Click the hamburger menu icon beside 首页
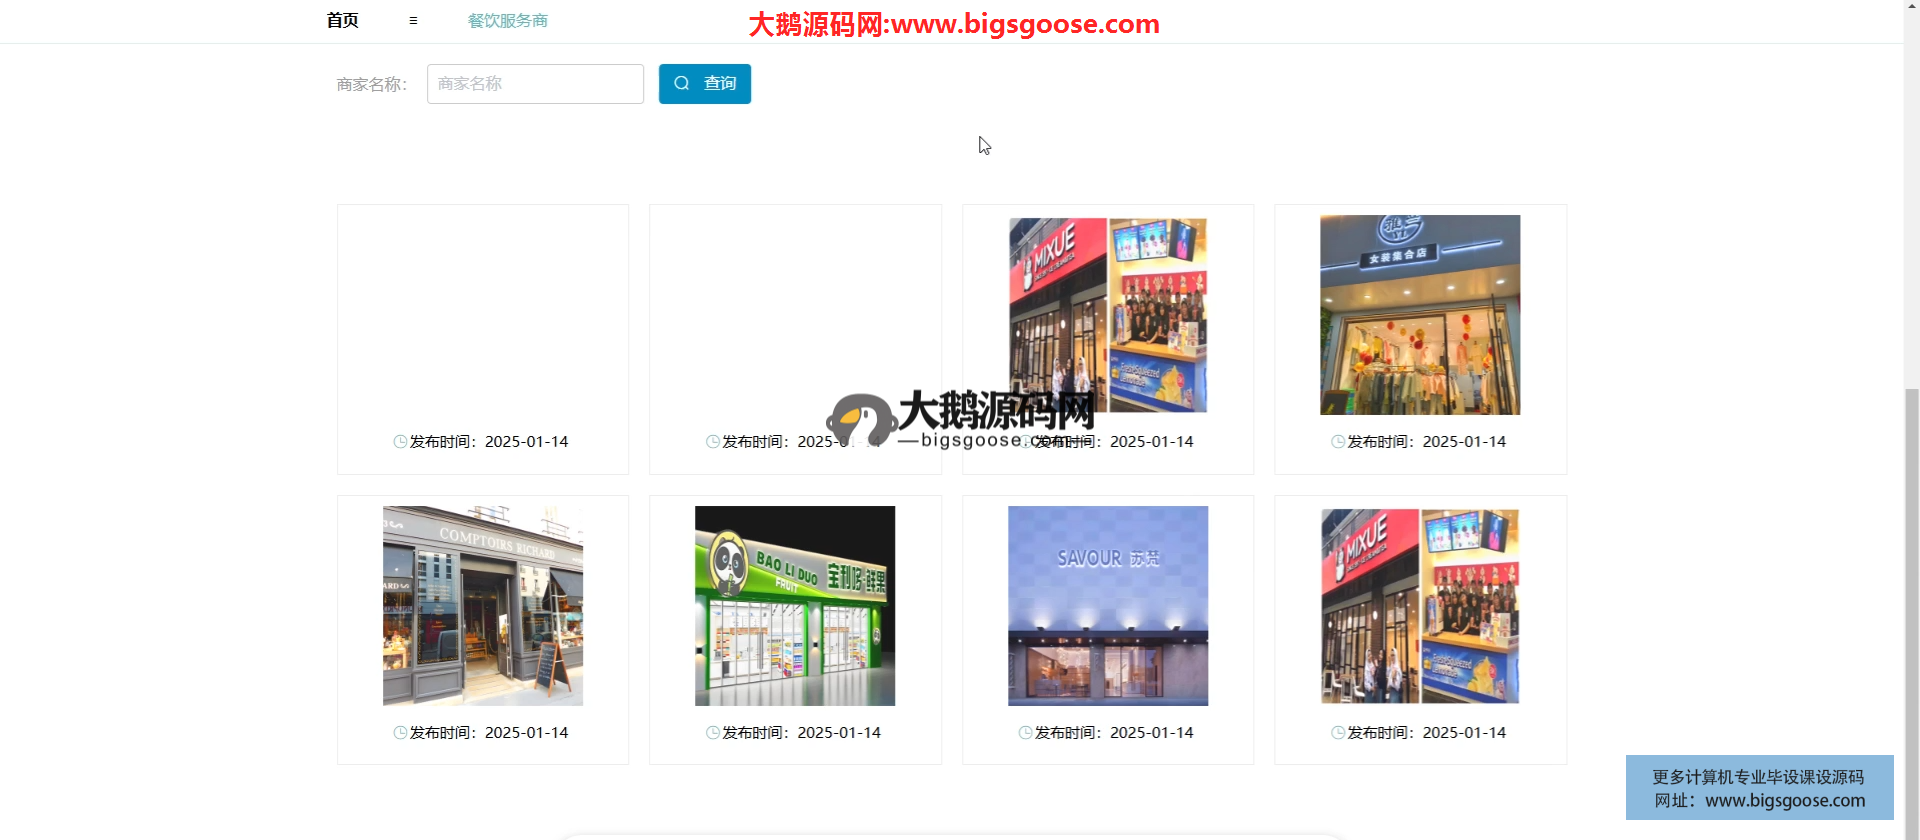This screenshot has height=840, width=1920. click(413, 21)
